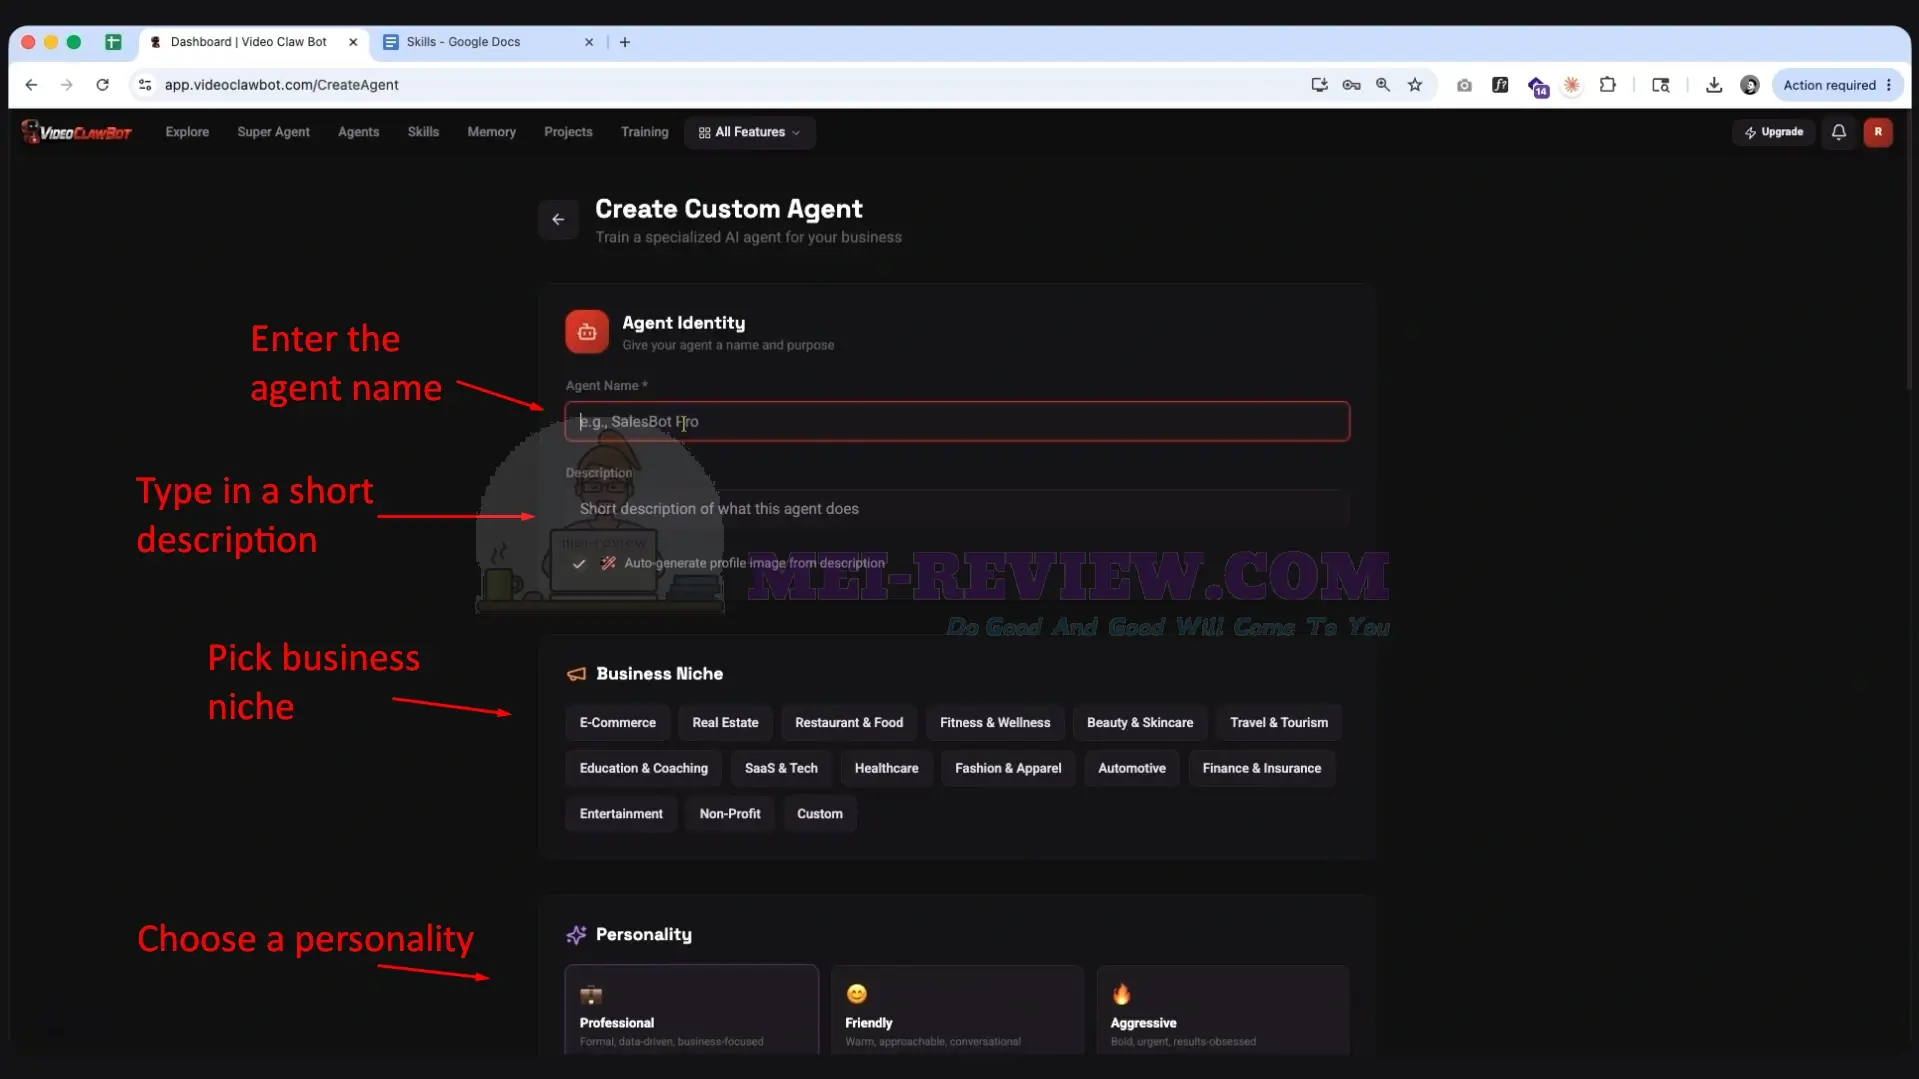Click the back arrow beside Create Custom Agent
The image size is (1919, 1079).
tap(558, 220)
